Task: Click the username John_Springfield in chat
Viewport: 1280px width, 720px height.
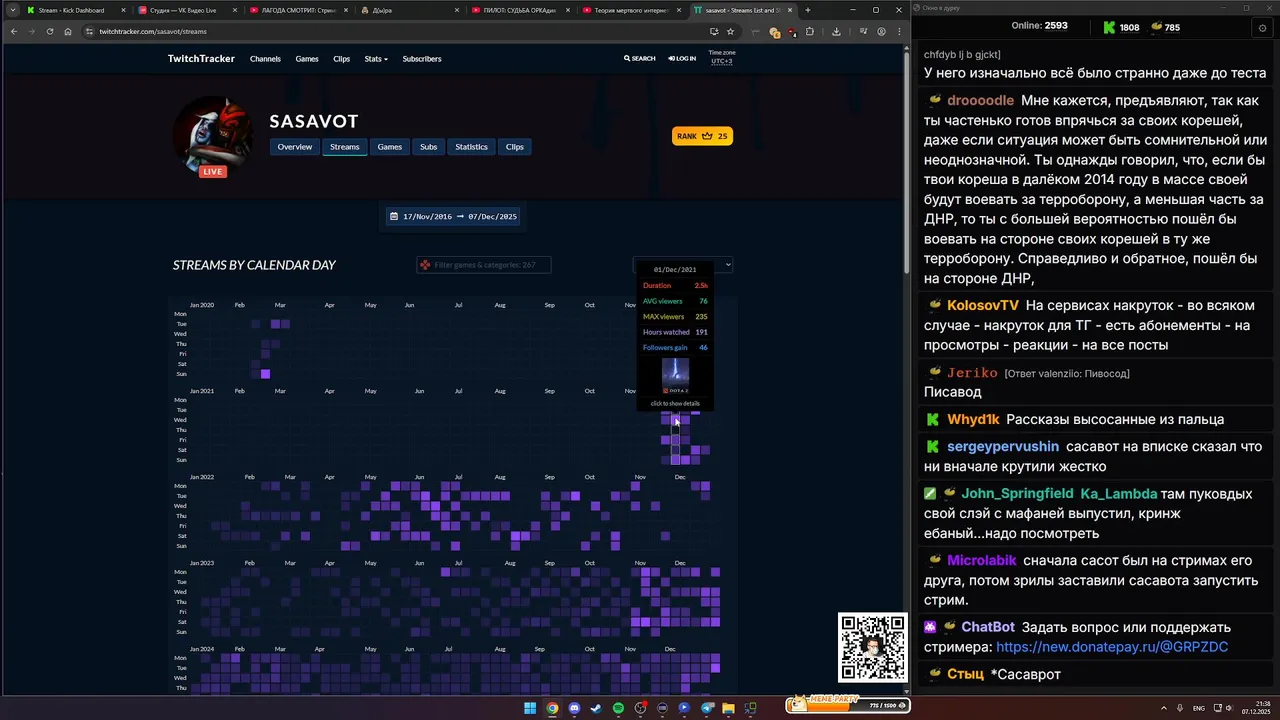Action: tap(1017, 494)
